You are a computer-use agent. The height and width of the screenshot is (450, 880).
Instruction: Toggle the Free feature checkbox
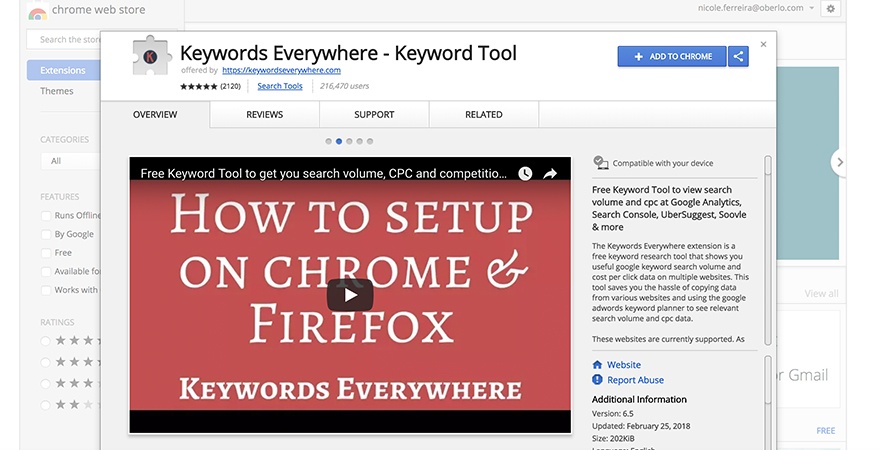click(x=46, y=253)
